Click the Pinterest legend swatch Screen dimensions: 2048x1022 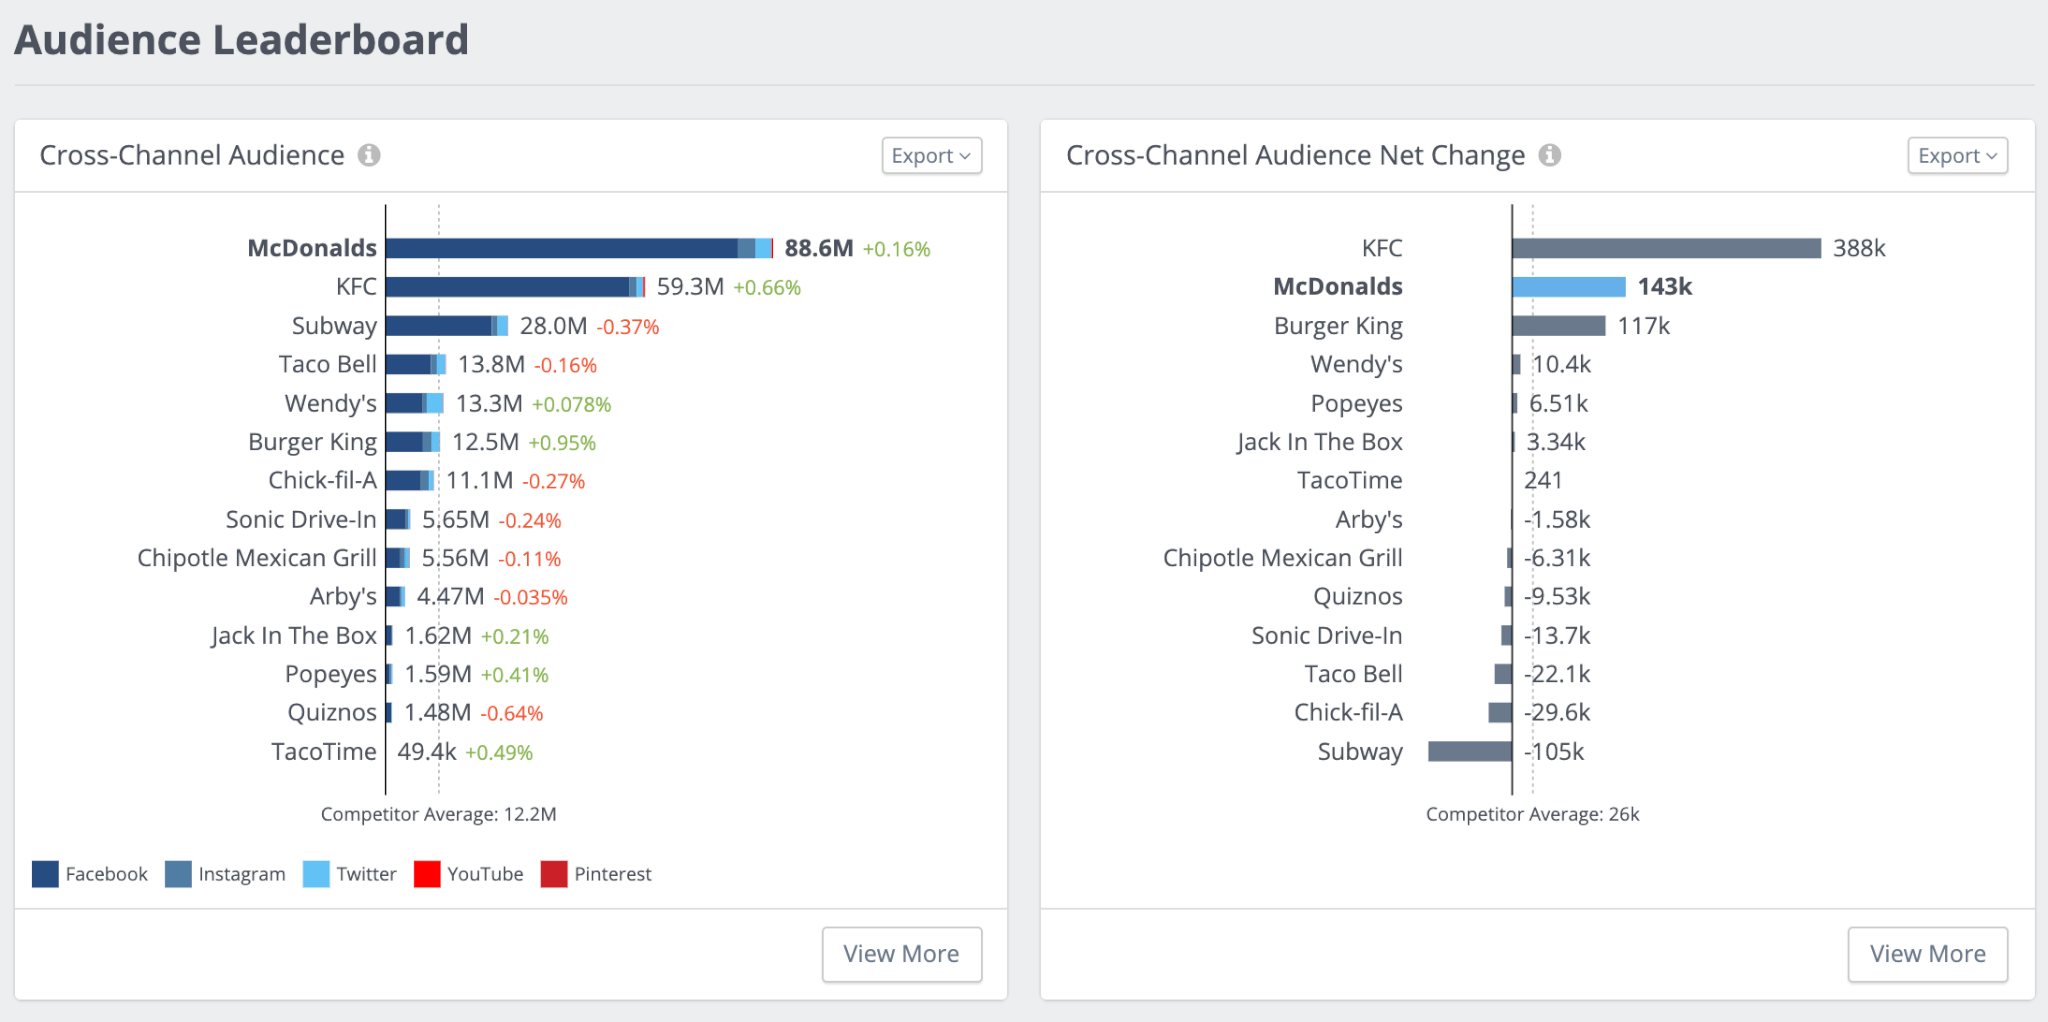(554, 873)
